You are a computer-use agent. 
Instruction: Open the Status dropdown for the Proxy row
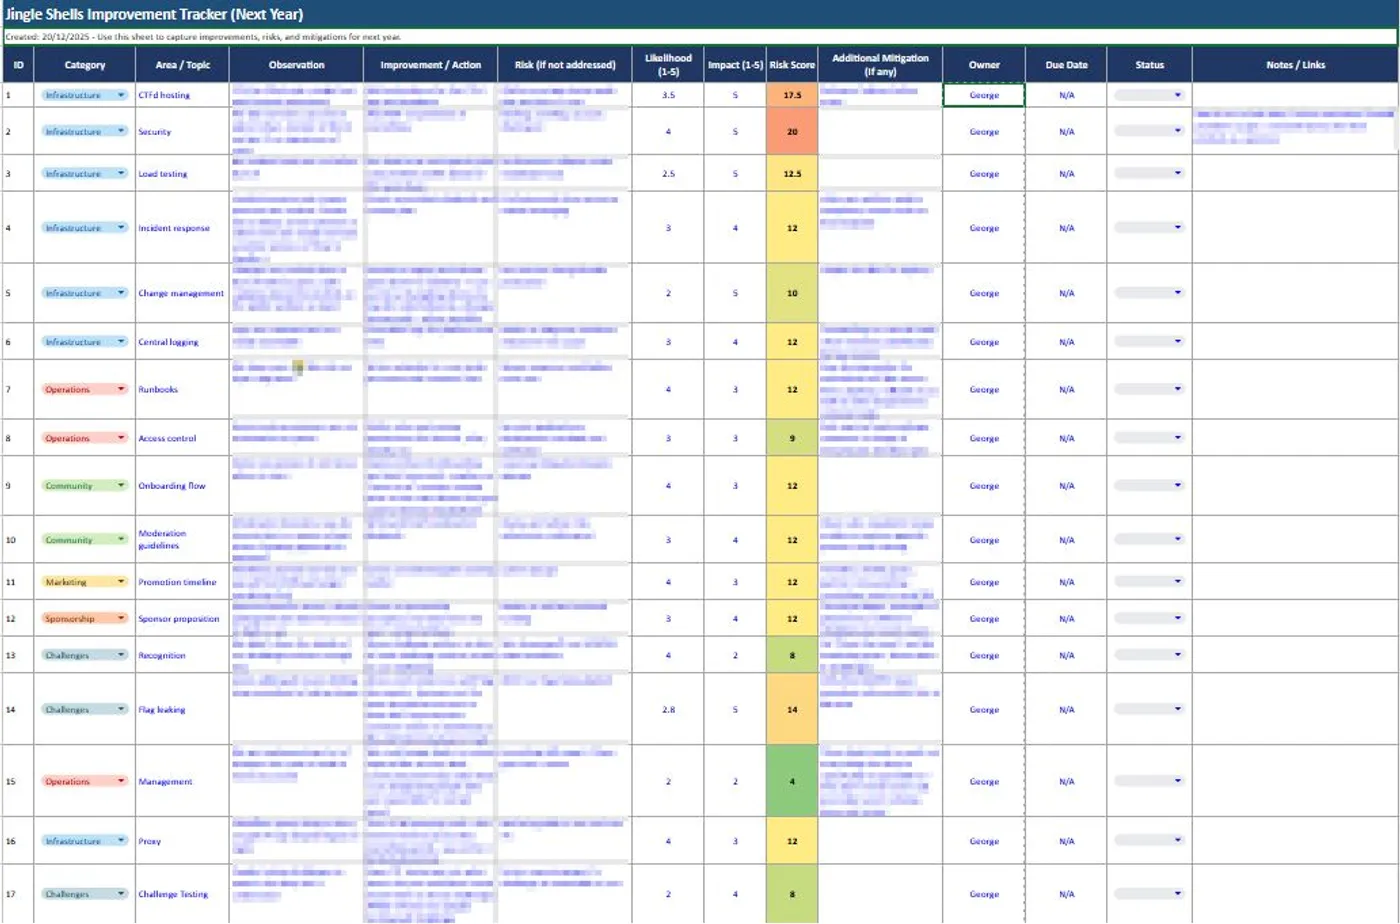coord(1177,841)
